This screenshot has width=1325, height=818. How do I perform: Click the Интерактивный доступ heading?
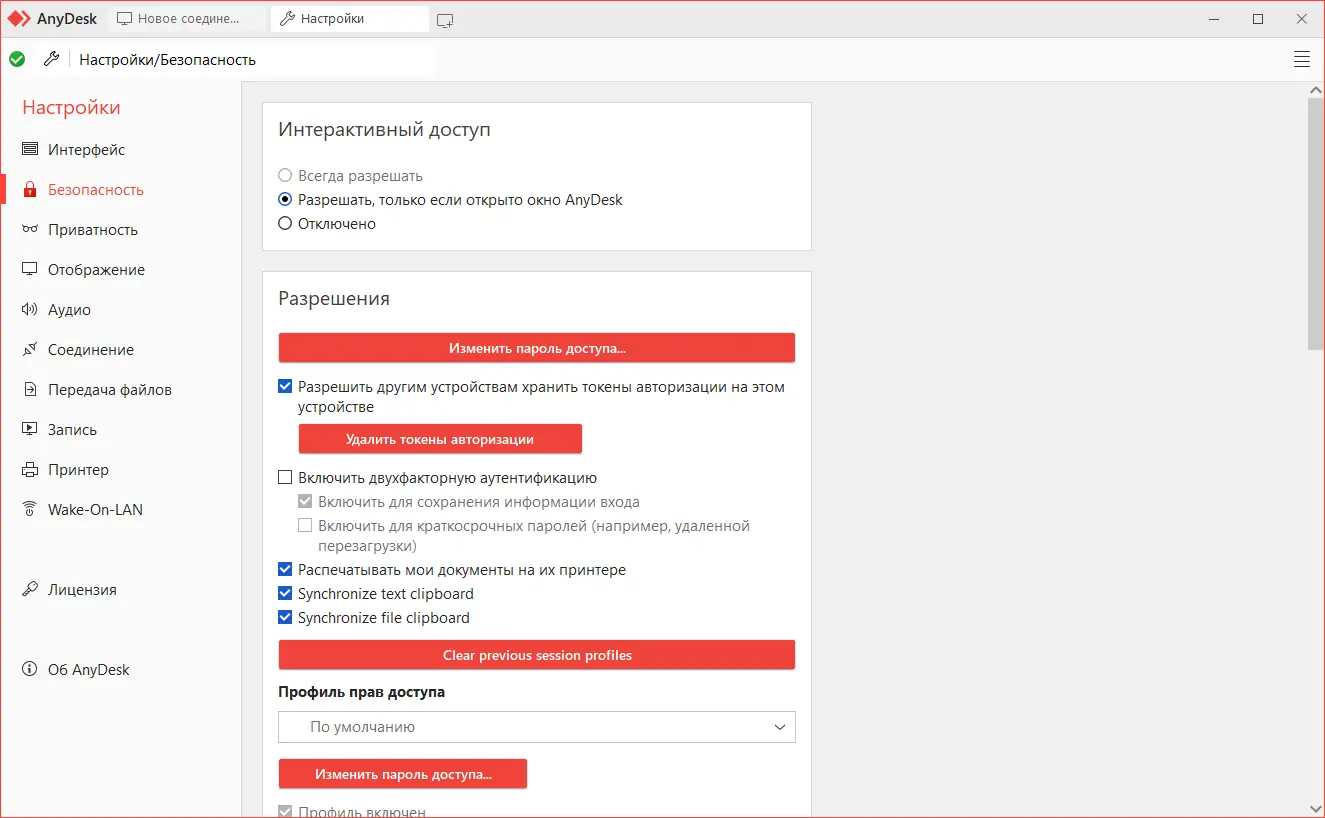point(384,130)
